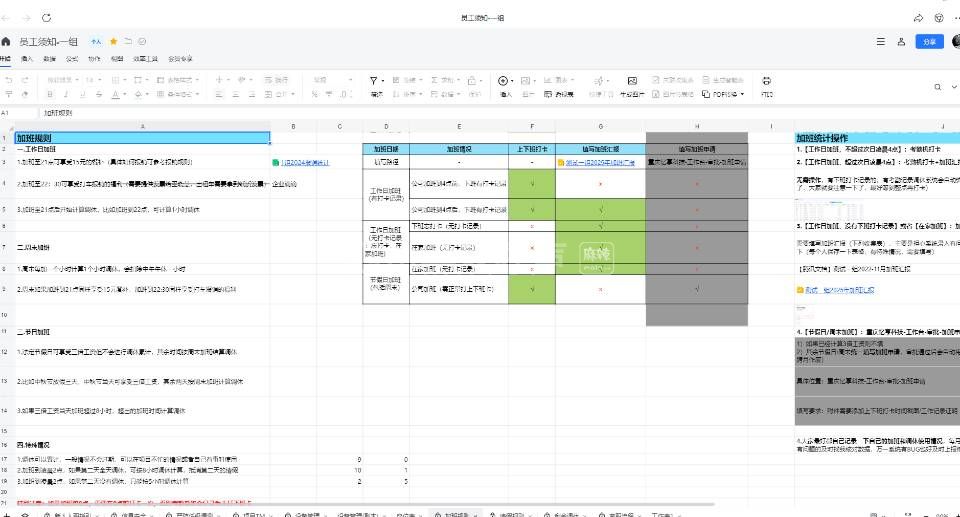Open the 插入 menu tab
The width and height of the screenshot is (960, 517).
[x=27, y=59]
